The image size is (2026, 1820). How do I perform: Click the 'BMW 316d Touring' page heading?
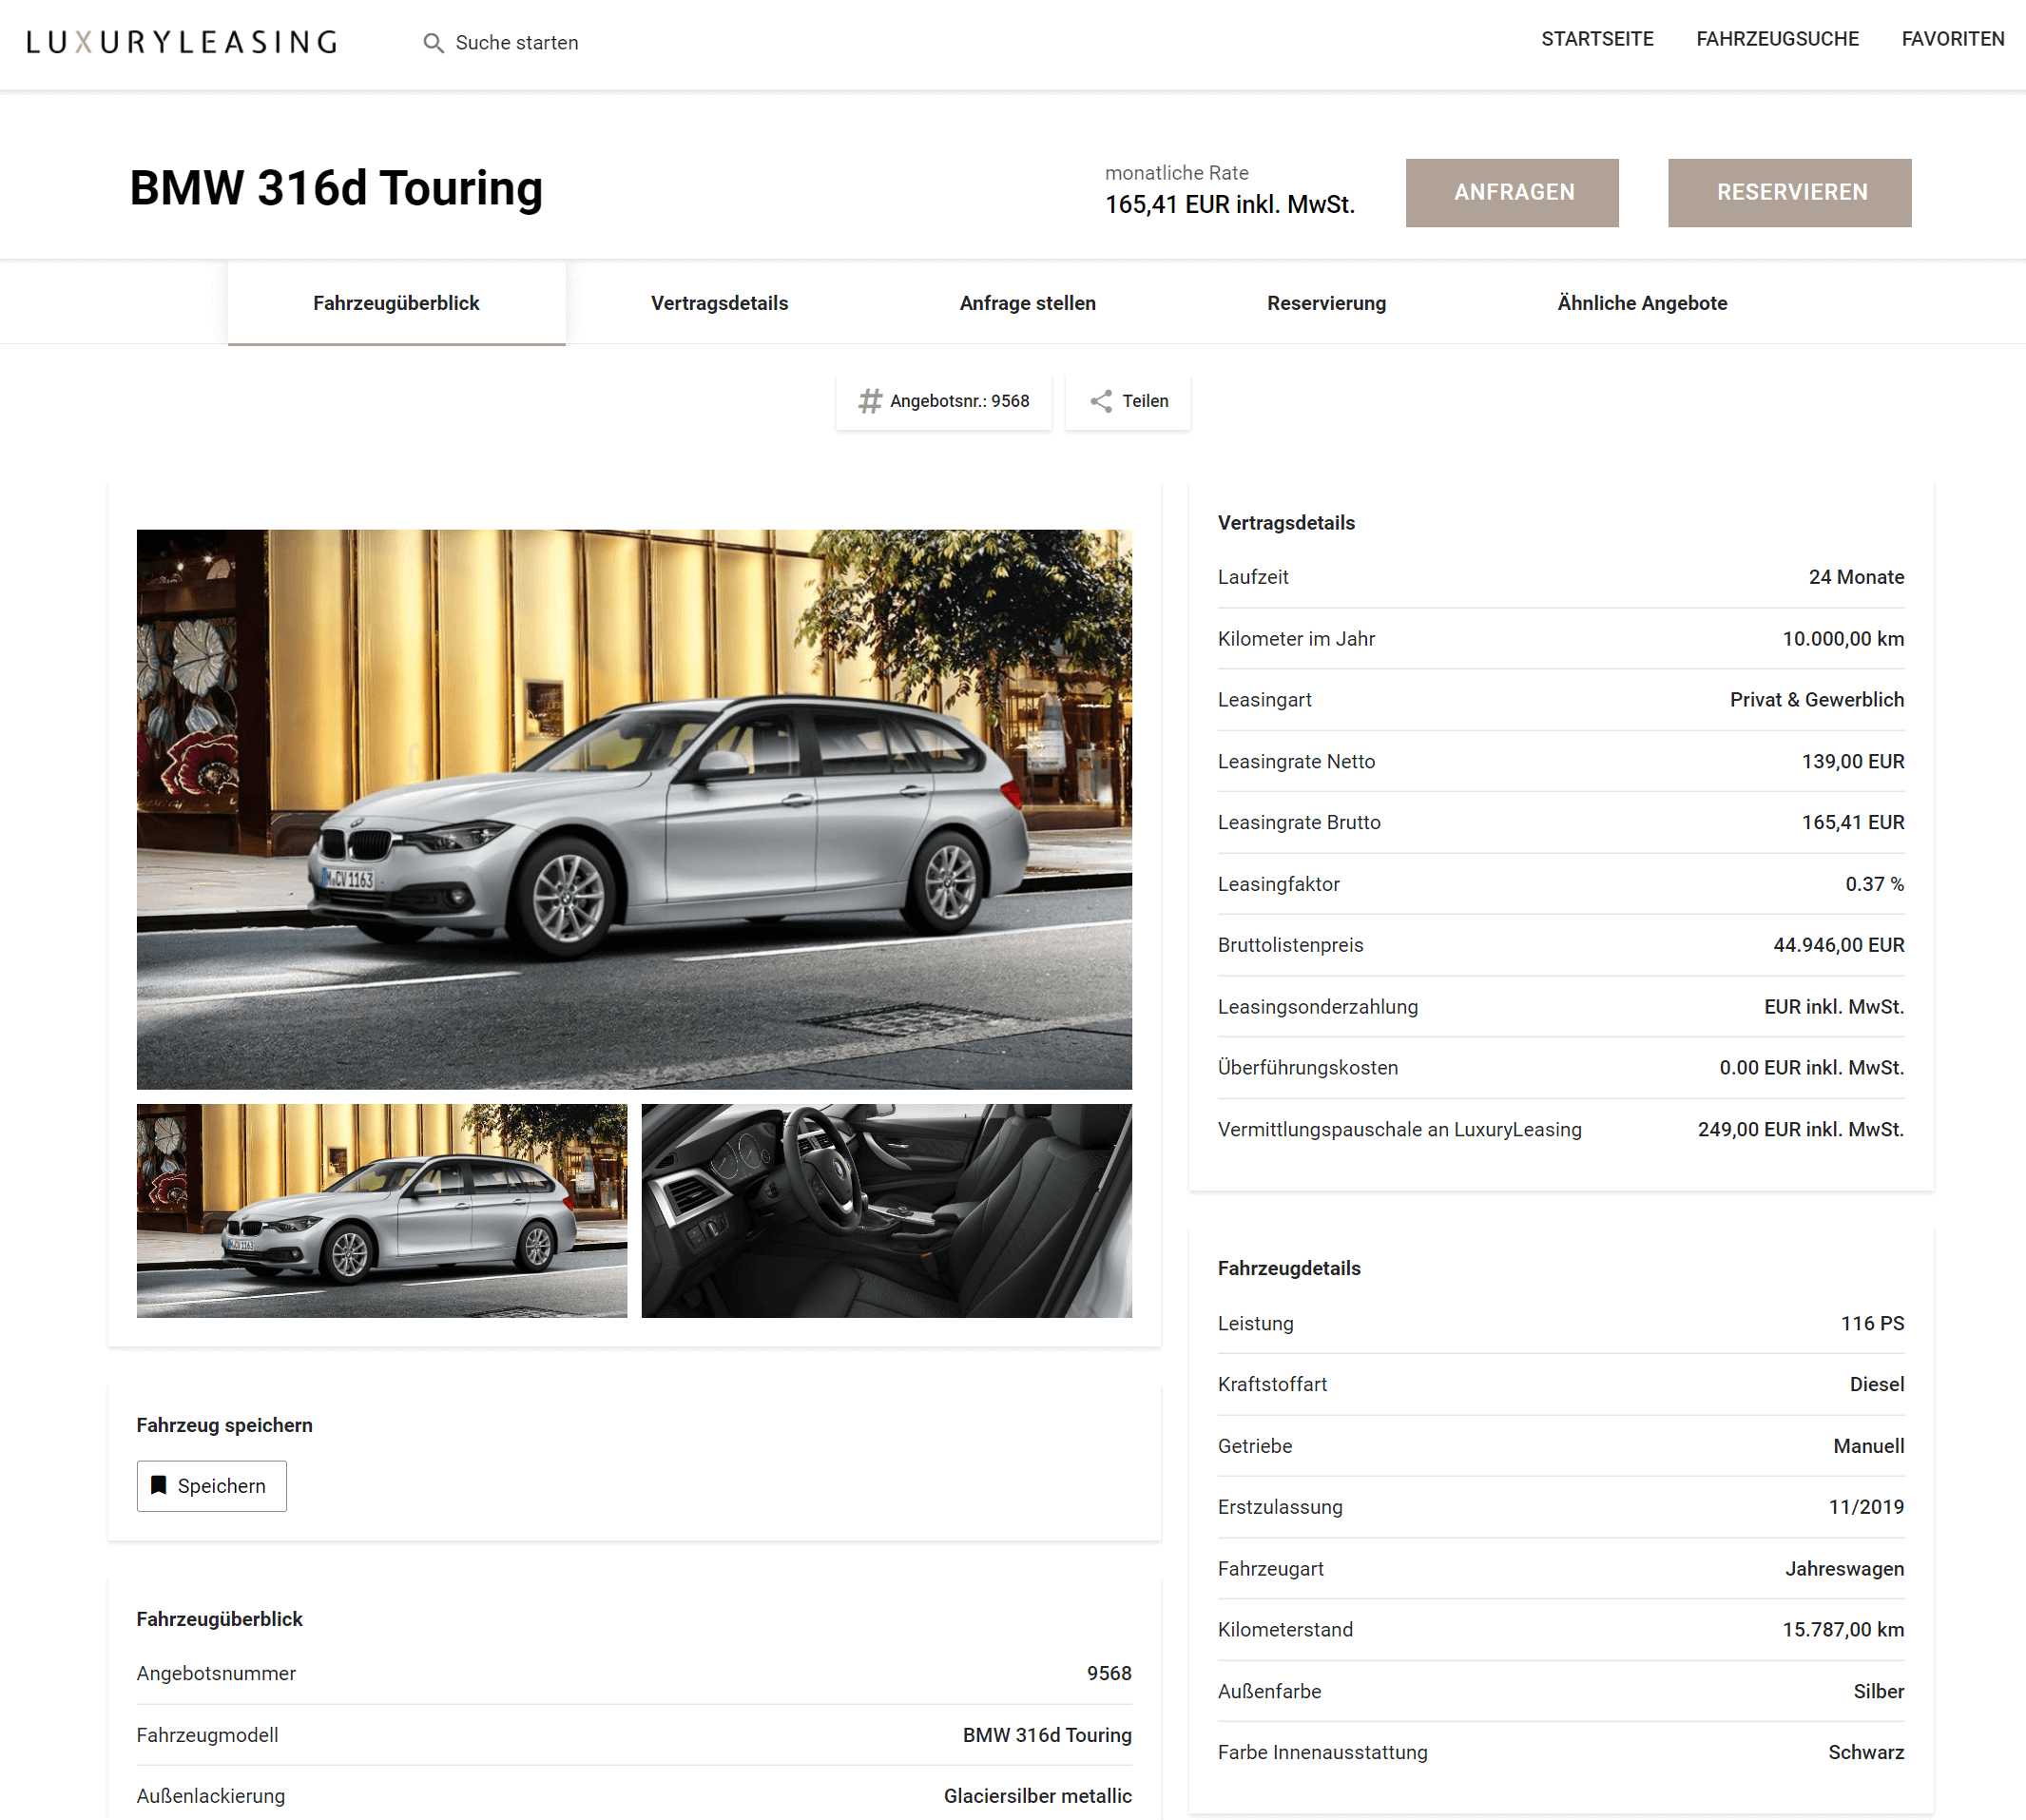tap(336, 188)
